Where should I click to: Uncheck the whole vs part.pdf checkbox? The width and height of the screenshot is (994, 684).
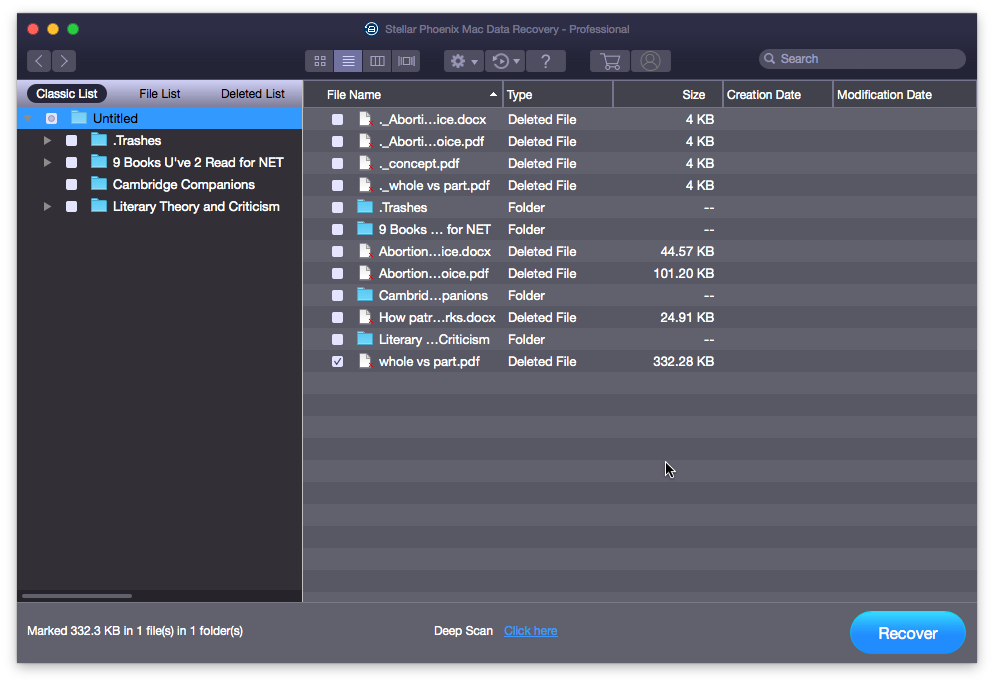click(x=337, y=361)
